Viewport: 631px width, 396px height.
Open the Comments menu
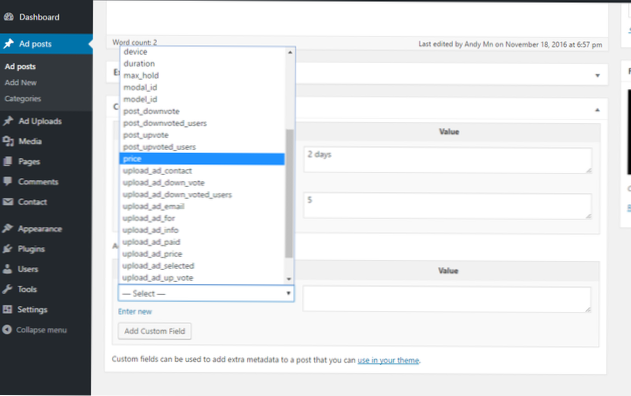point(38,182)
